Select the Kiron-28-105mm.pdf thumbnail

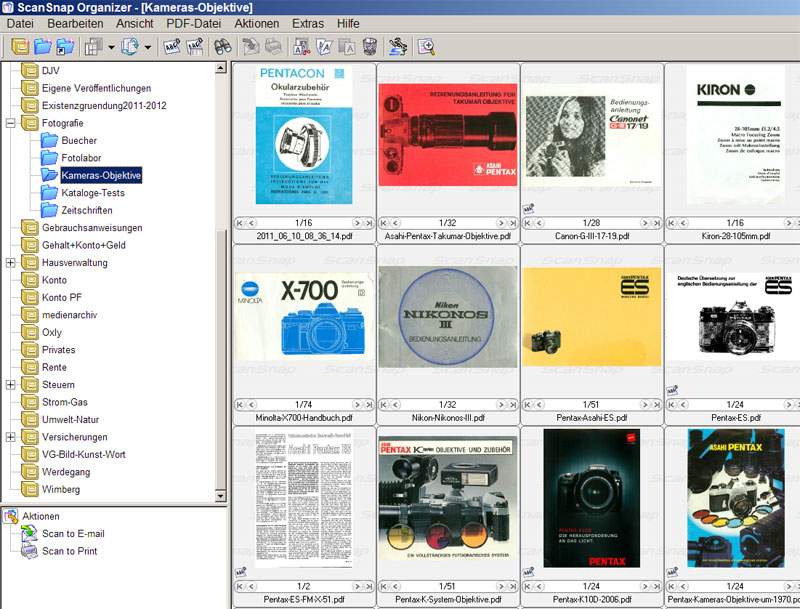click(735, 135)
